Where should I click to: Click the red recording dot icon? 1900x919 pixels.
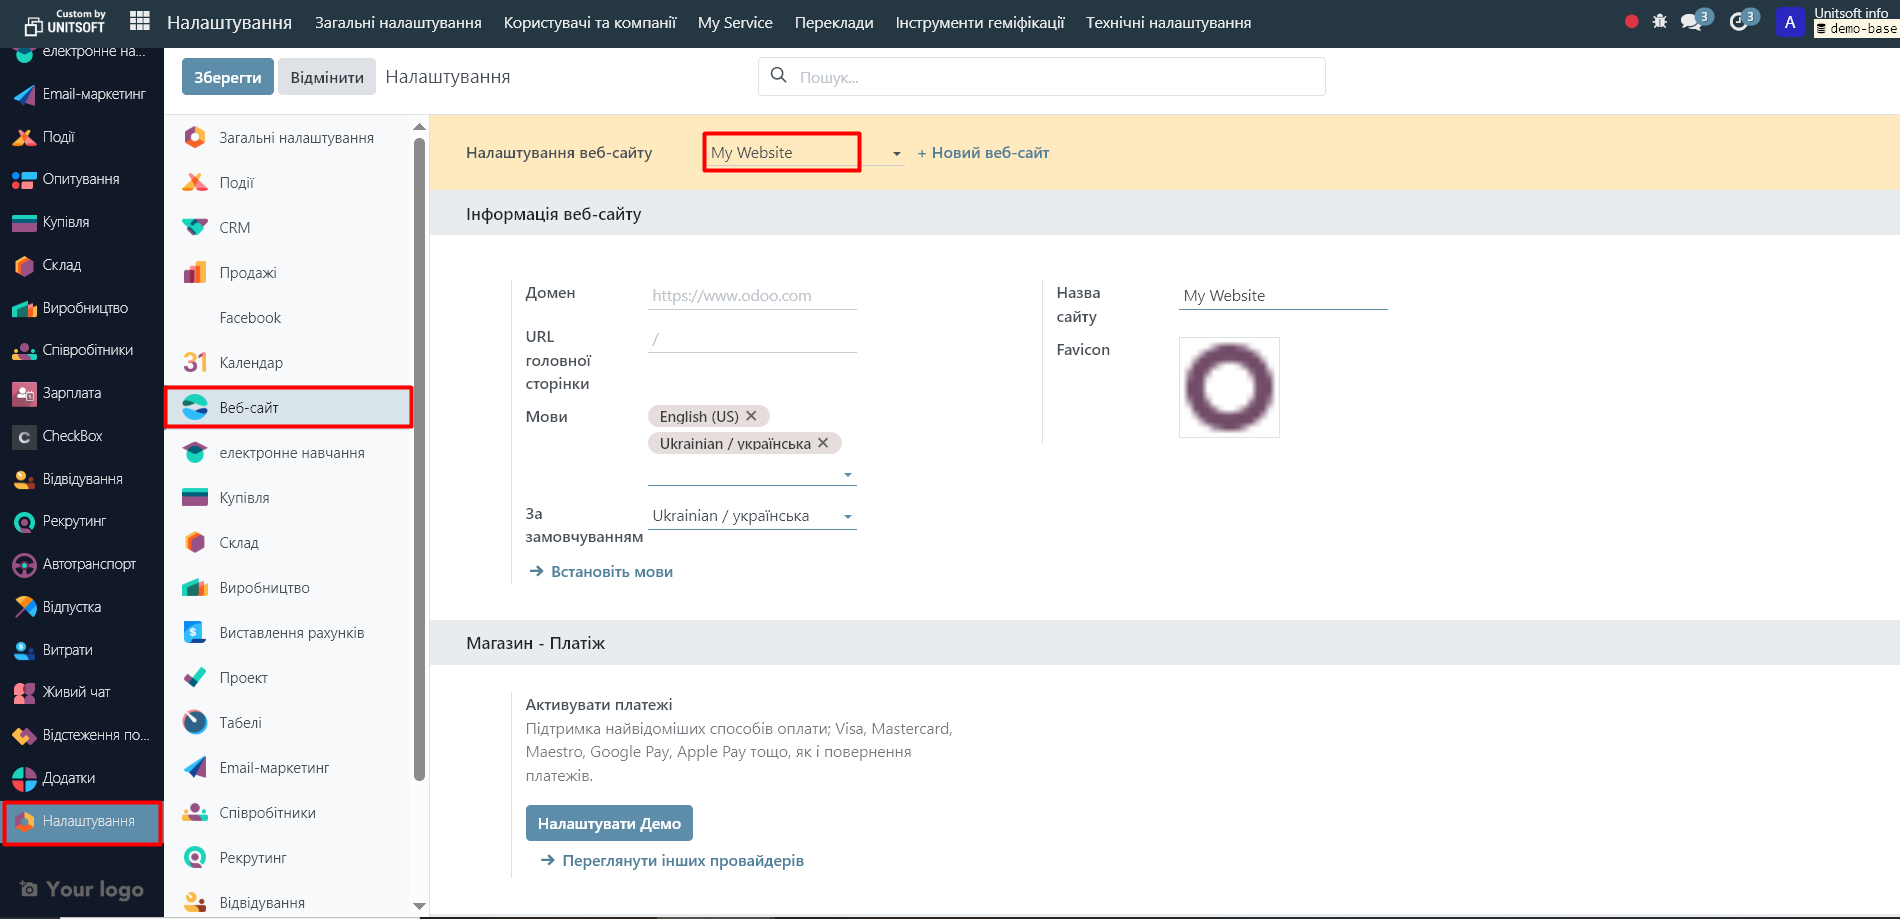(1632, 21)
